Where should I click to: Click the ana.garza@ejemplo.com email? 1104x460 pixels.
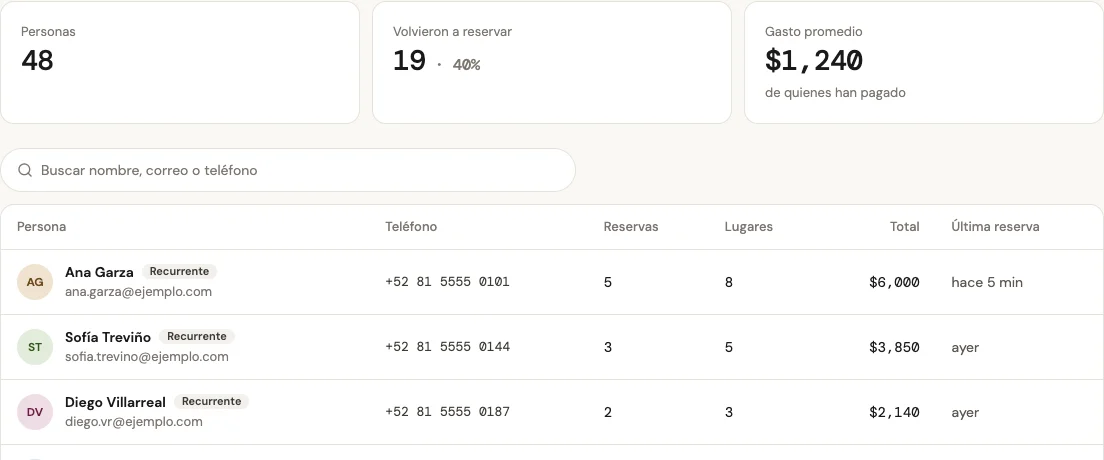pyautogui.click(x=139, y=292)
